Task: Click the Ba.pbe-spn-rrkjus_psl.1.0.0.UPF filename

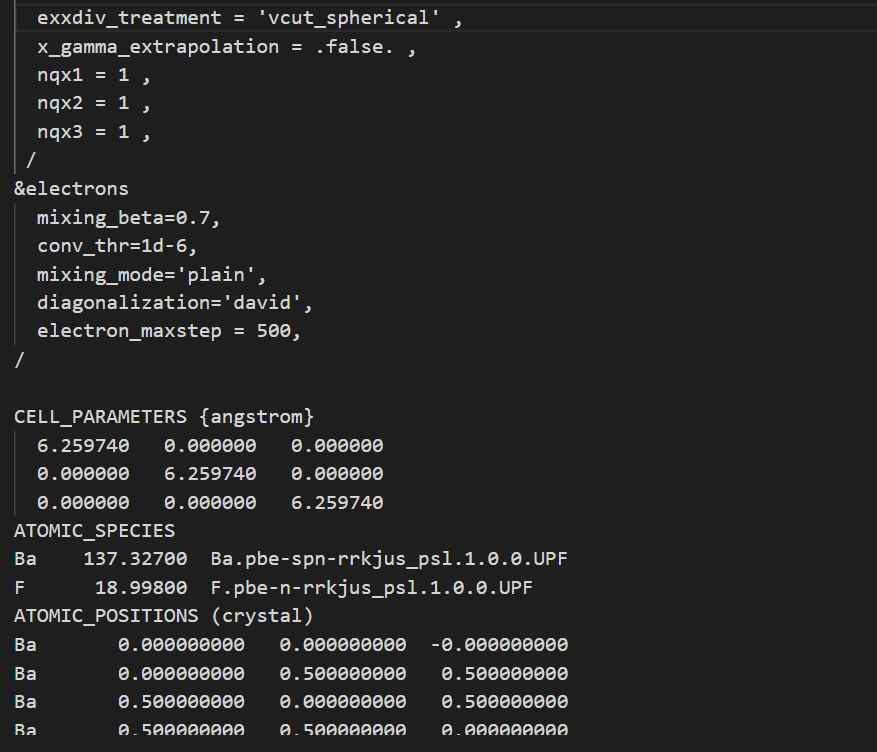Action: coord(389,558)
